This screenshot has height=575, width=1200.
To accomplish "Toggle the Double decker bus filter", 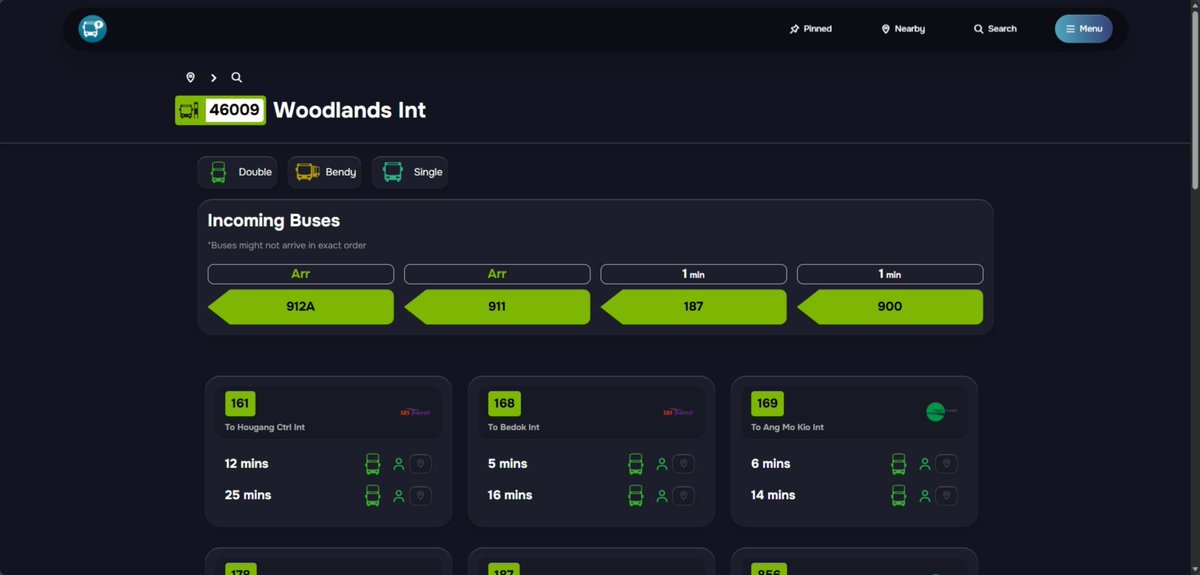I will (x=237, y=172).
